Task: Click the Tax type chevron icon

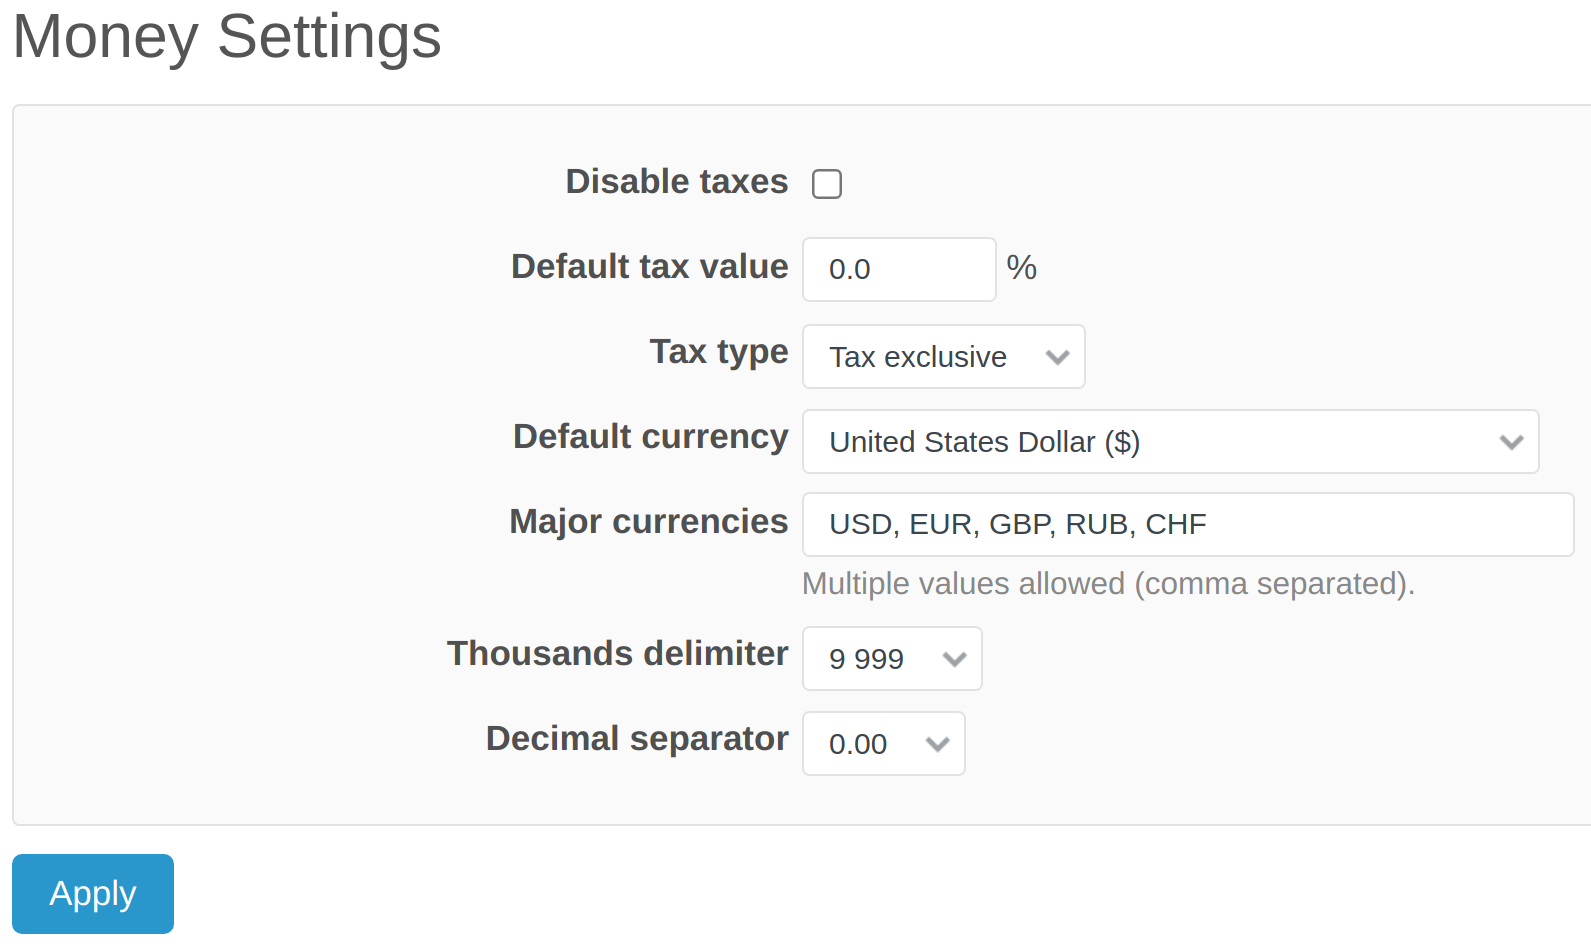Action: [x=1058, y=356]
